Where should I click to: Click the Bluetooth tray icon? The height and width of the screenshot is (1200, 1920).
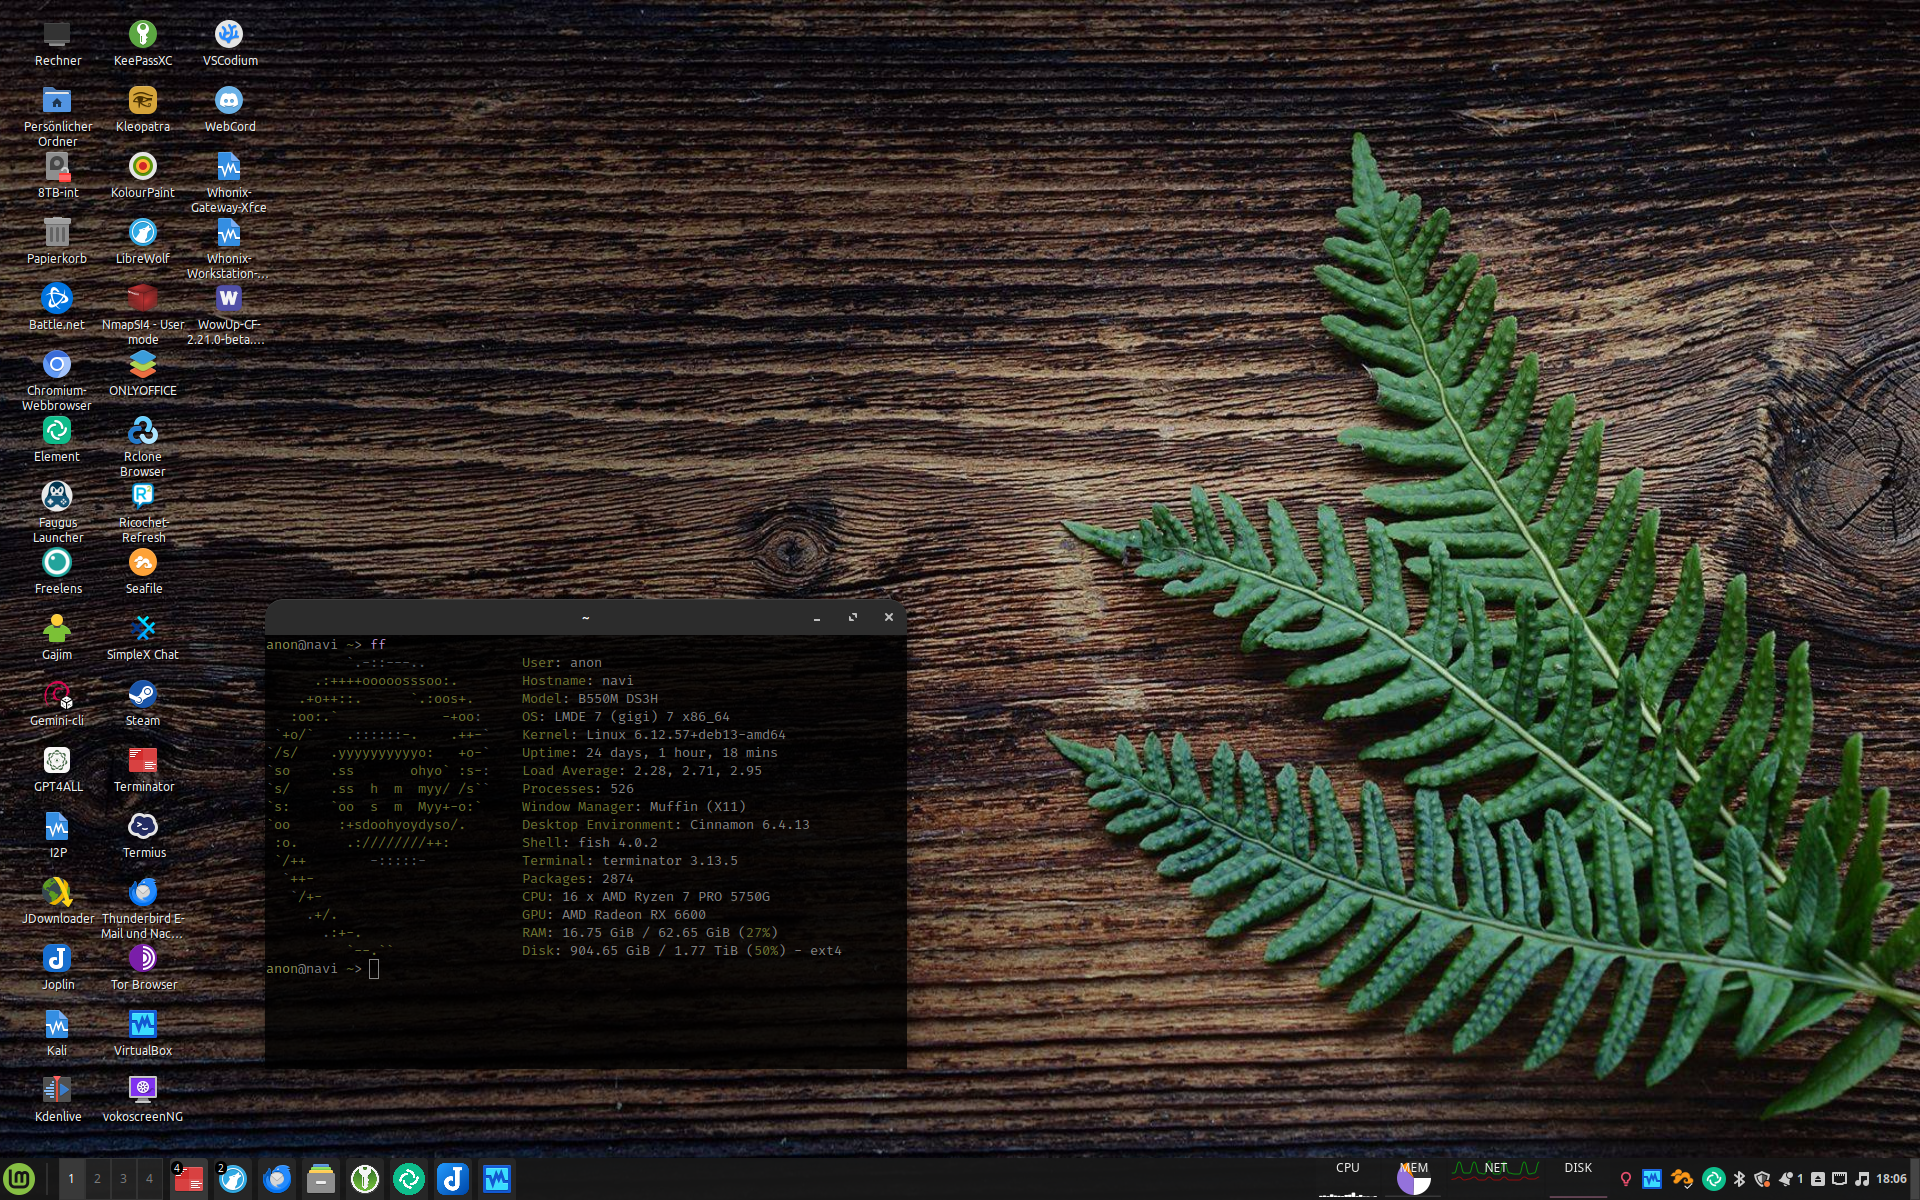(x=1739, y=1179)
